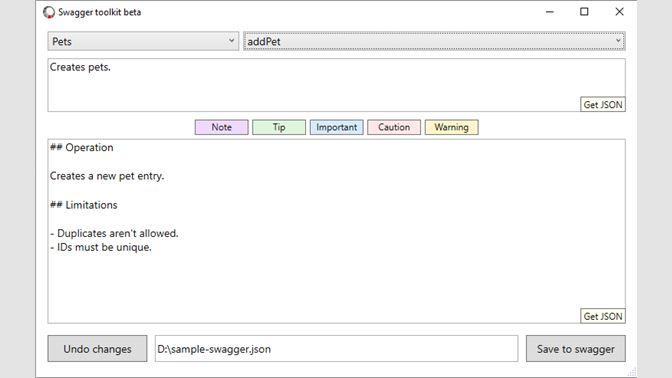Click the 'Creates a new pet entry.' line

(x=107, y=176)
